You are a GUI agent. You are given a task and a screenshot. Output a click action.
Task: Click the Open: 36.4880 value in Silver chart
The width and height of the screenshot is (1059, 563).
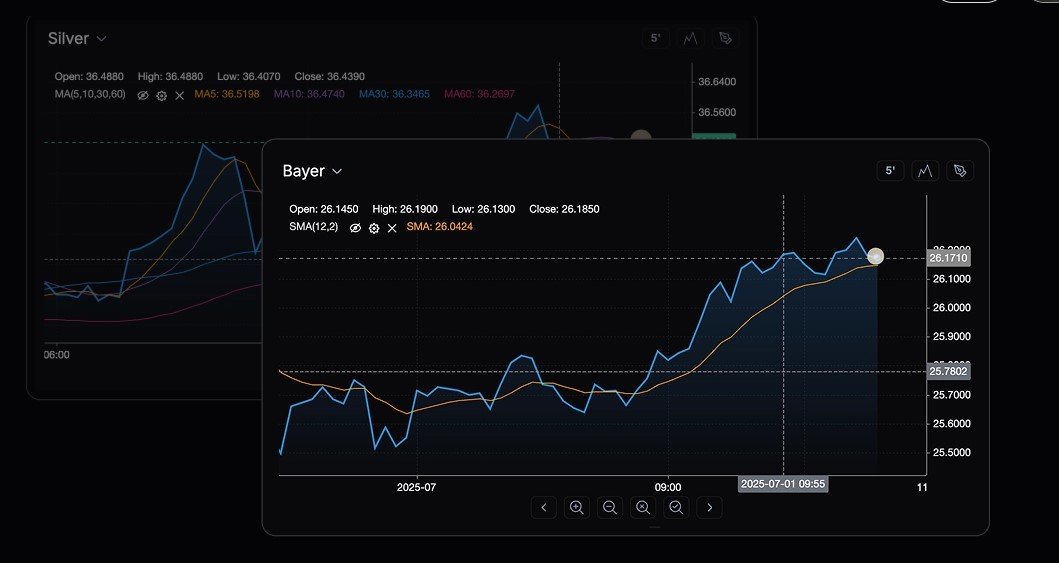(x=89, y=76)
